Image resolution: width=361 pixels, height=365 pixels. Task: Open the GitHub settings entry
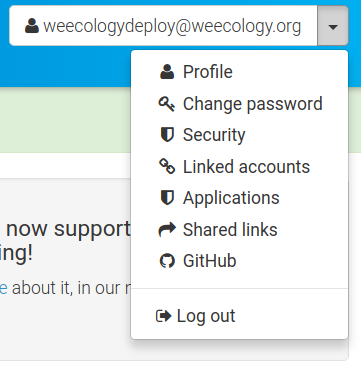tap(240, 261)
